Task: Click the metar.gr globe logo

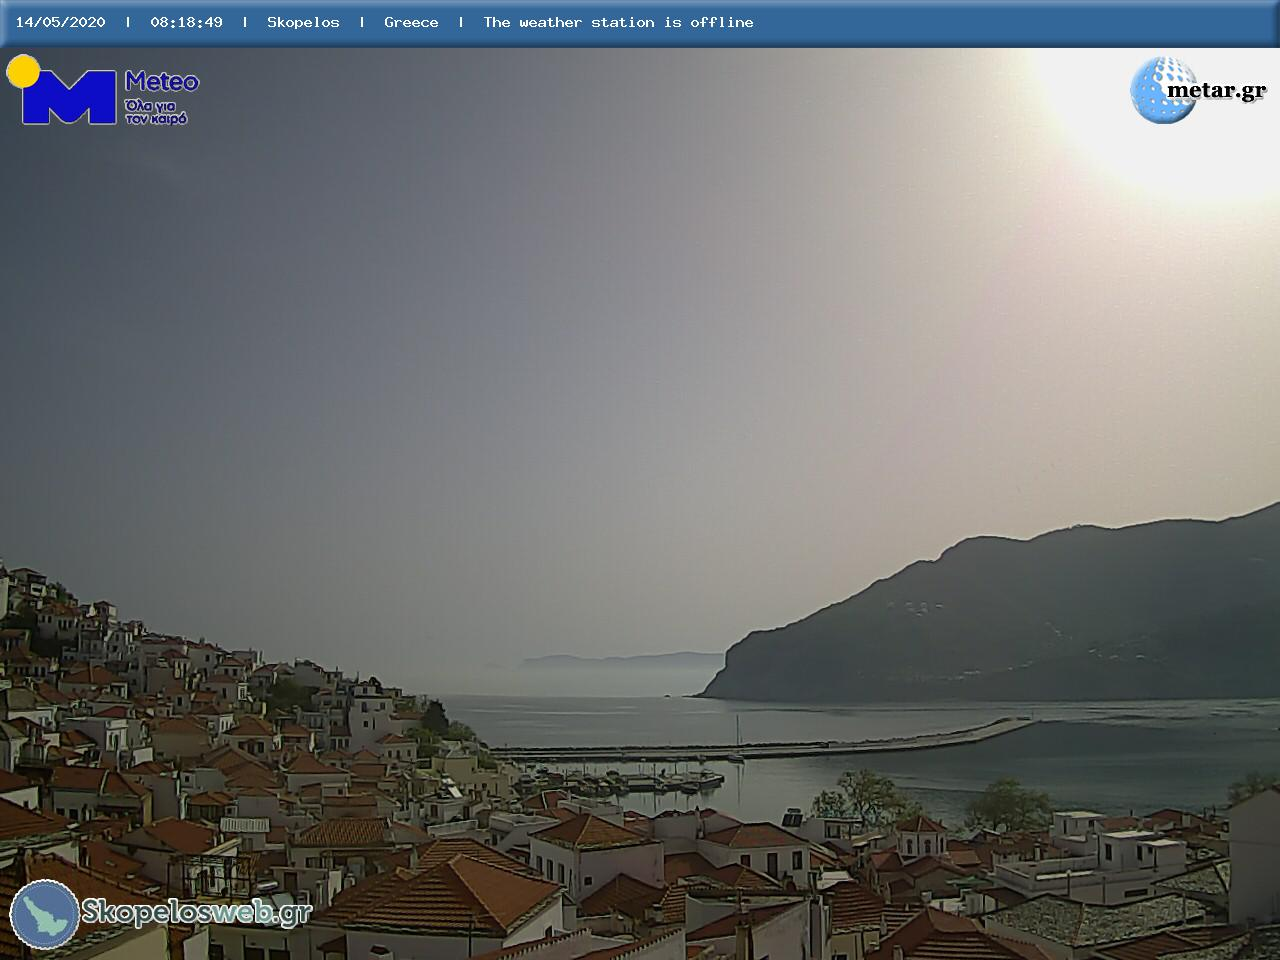Action: coord(1163,90)
